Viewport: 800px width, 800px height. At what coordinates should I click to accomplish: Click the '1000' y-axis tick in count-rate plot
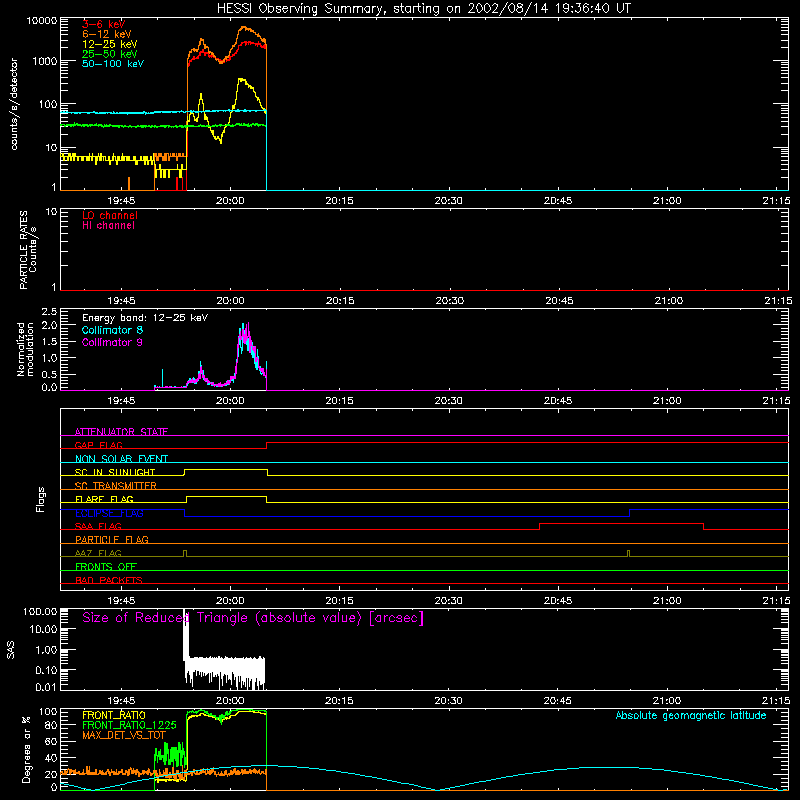(45, 61)
